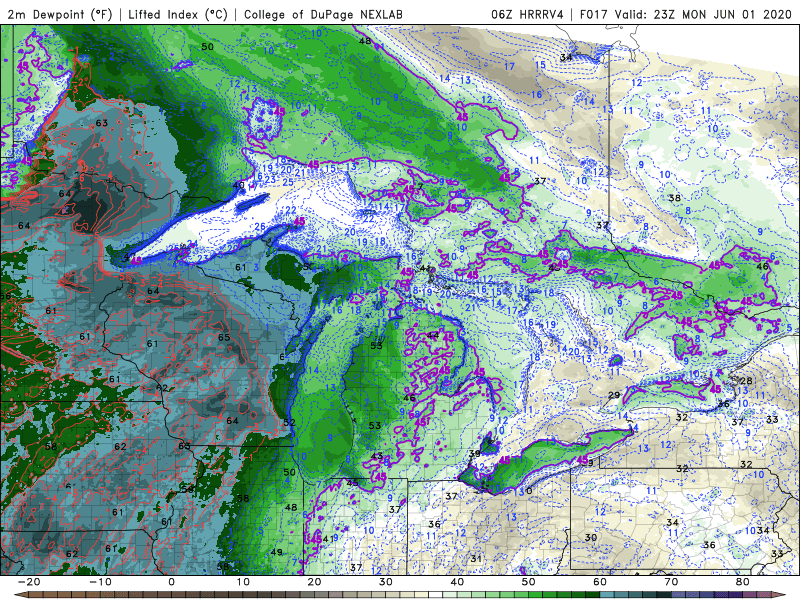This screenshot has height=600, width=800.
Task: Click the '60' color scale tick label
Action: click(x=600, y=582)
